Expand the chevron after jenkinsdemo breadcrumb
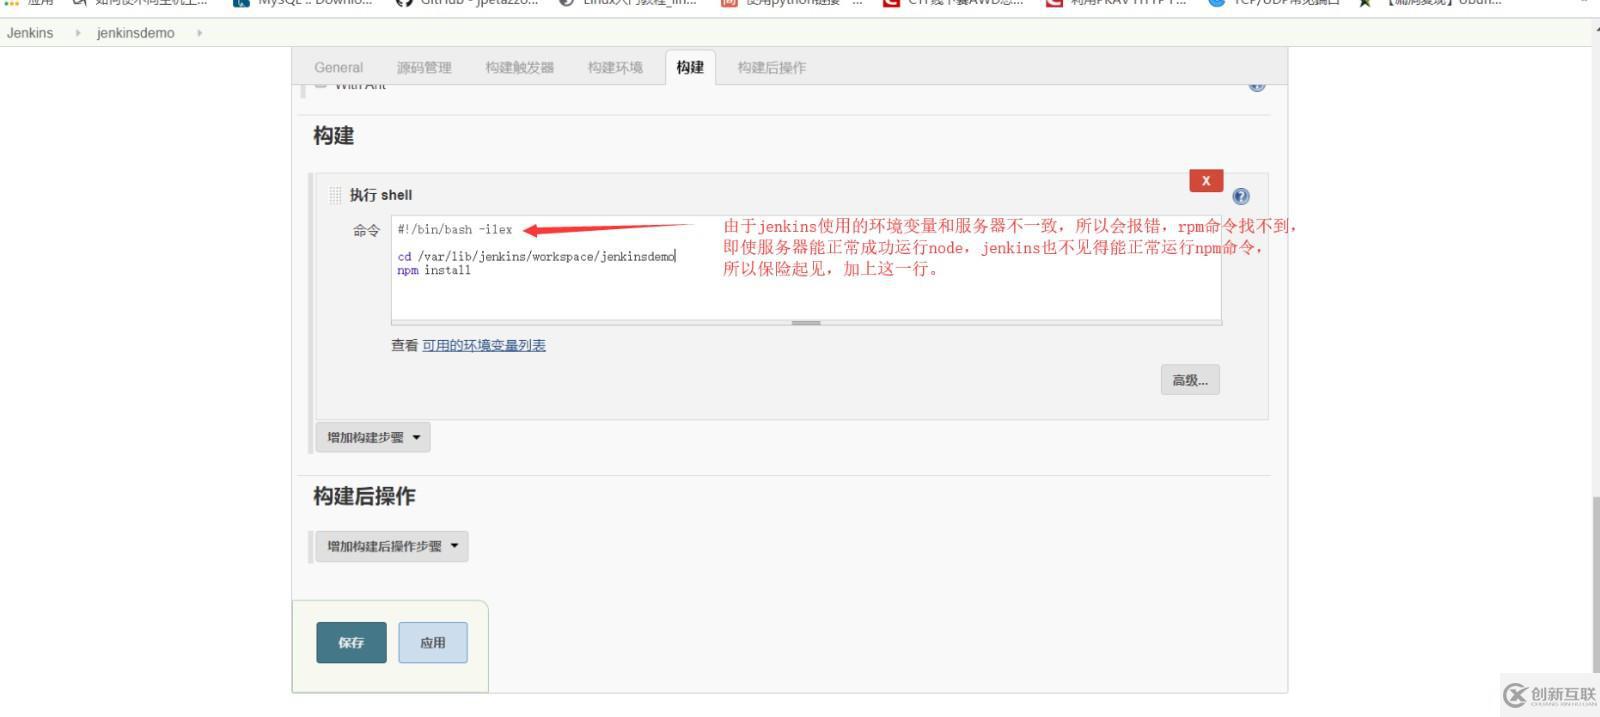 tap(199, 33)
